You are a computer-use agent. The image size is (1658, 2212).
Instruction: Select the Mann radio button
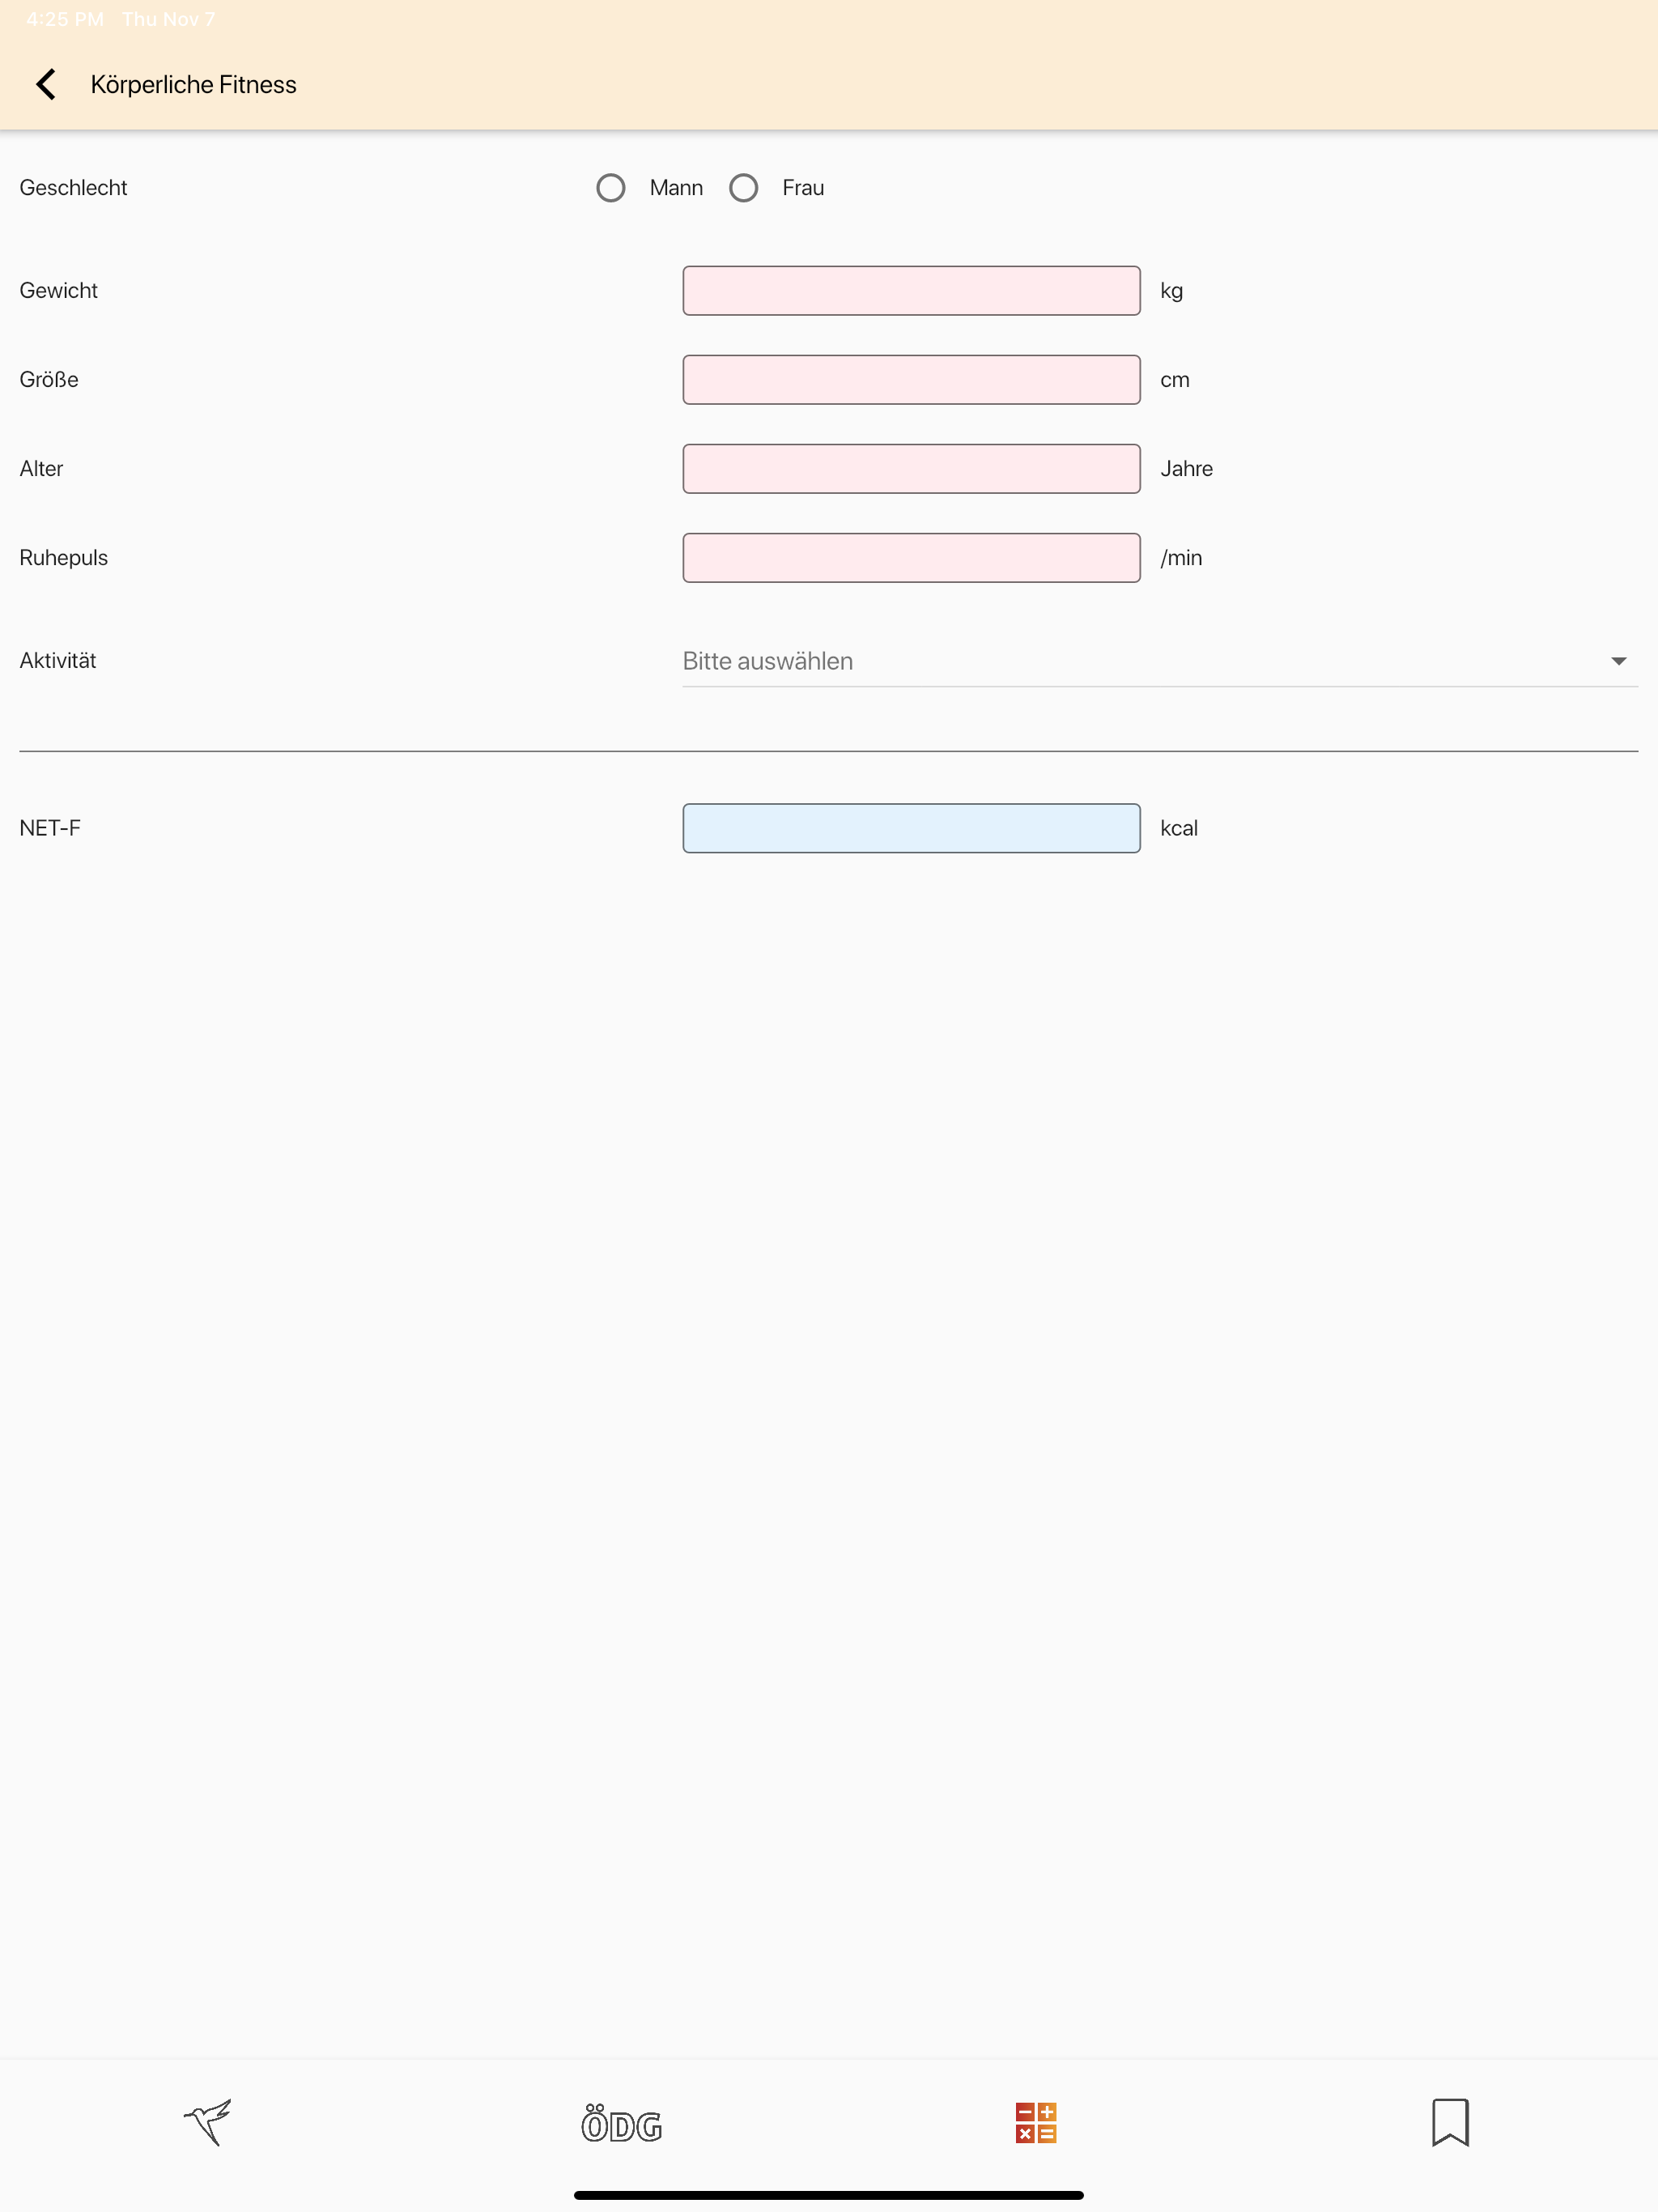click(611, 188)
